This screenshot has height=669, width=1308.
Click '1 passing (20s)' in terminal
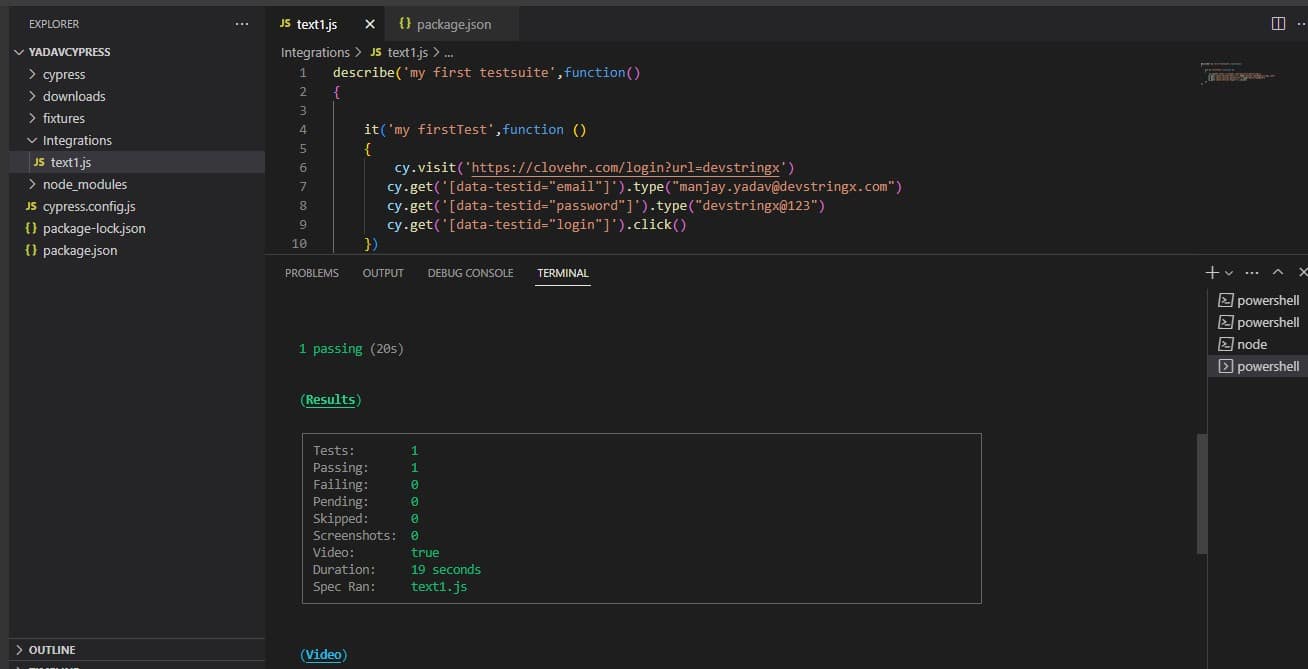[351, 349]
